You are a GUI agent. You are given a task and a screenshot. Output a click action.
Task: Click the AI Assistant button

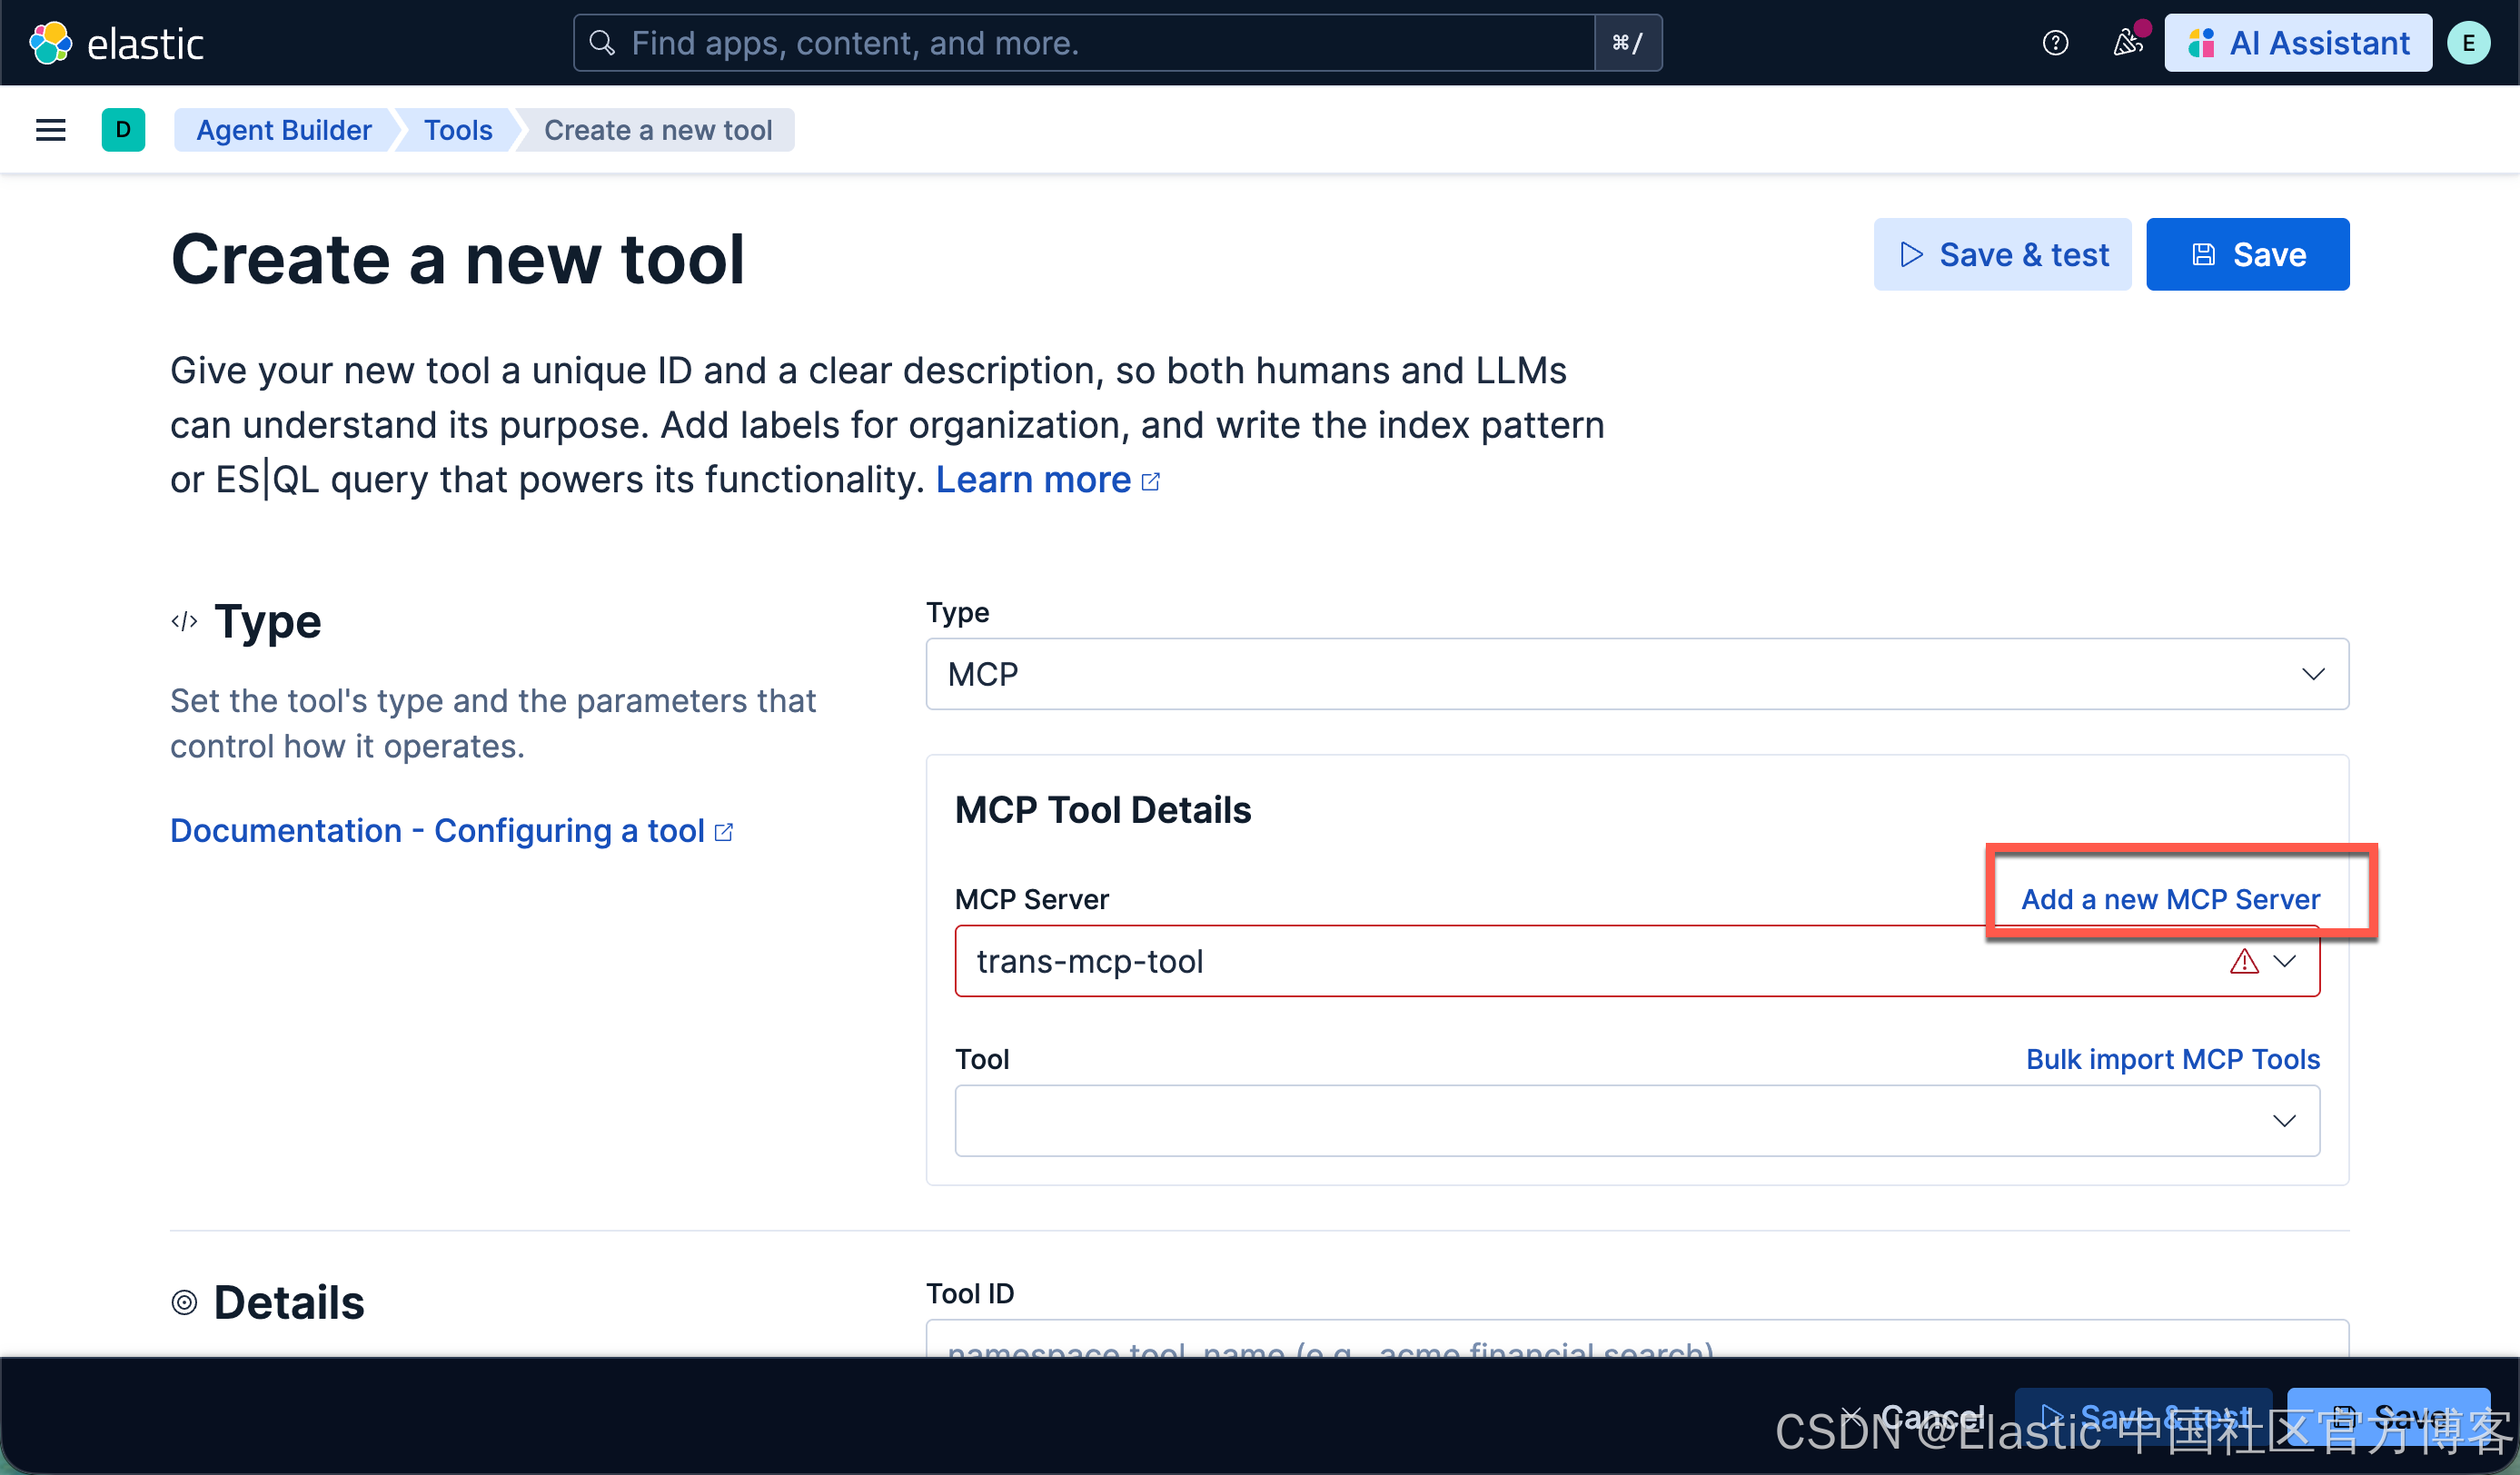[x=2298, y=43]
